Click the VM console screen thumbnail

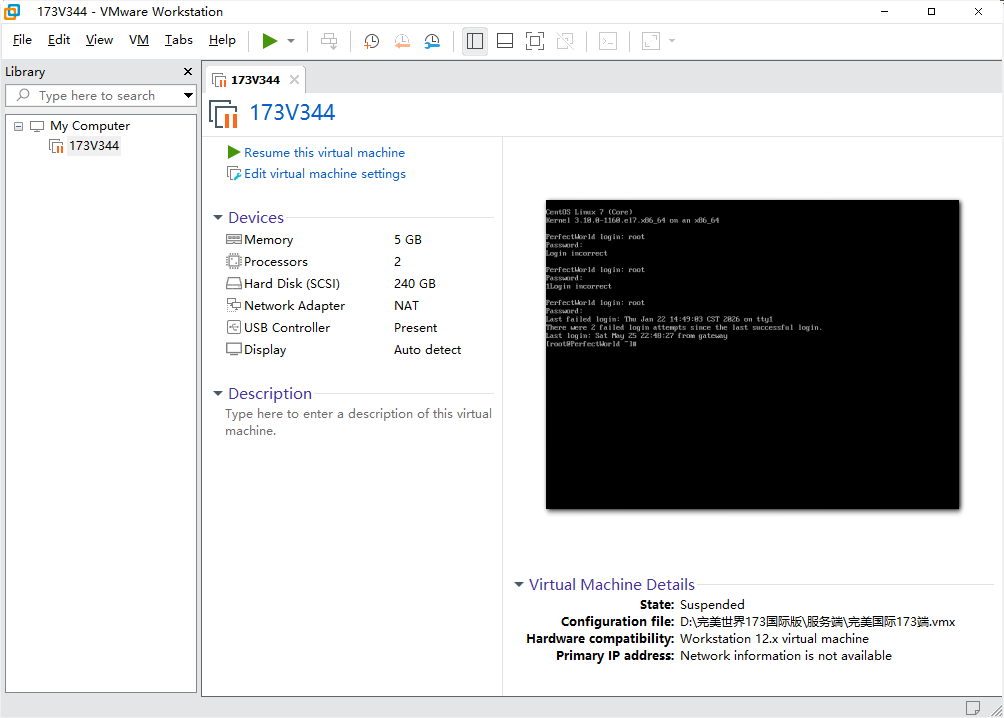coord(752,354)
